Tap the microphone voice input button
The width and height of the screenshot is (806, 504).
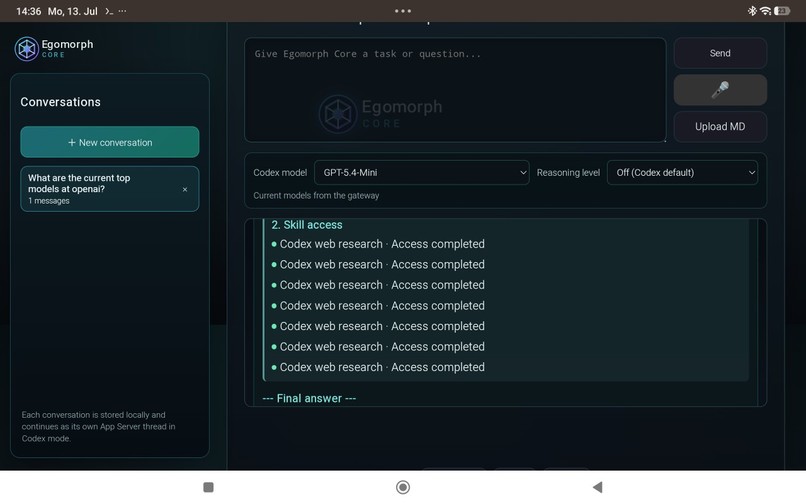tap(720, 90)
